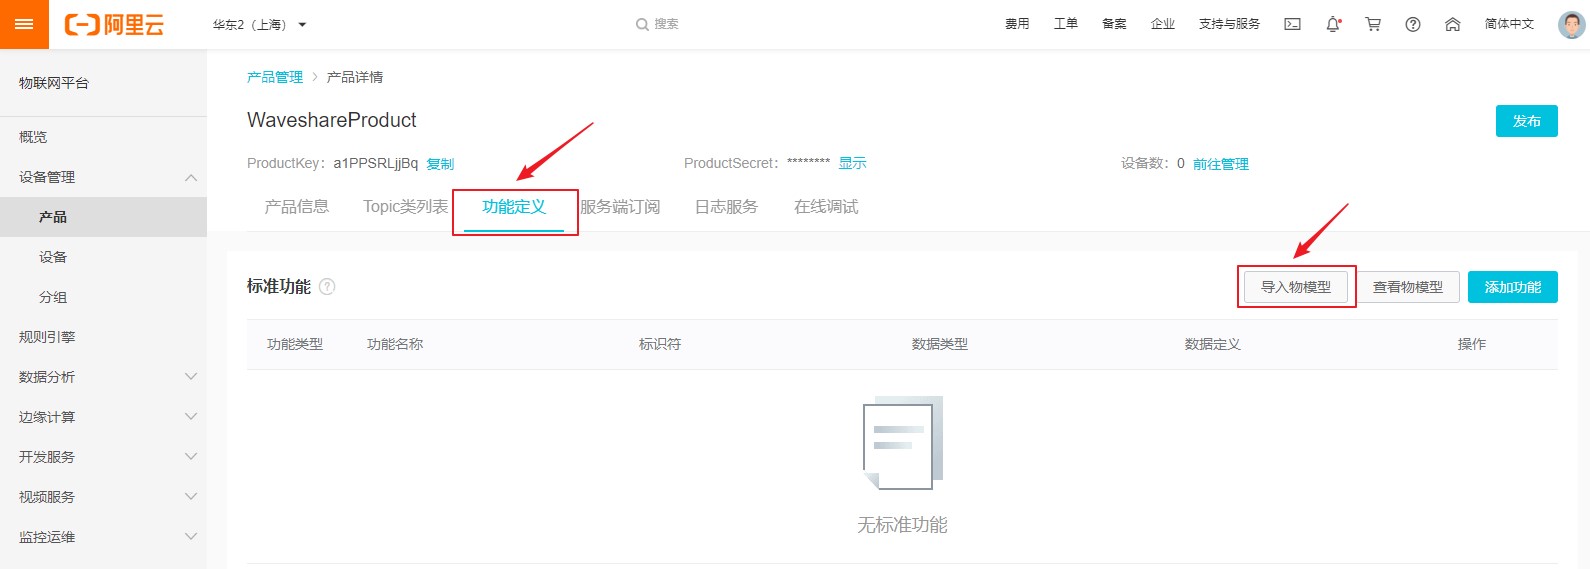Image resolution: width=1590 pixels, height=569 pixels.
Task: Click 显示 to reveal ProductSecret
Action: (x=852, y=163)
